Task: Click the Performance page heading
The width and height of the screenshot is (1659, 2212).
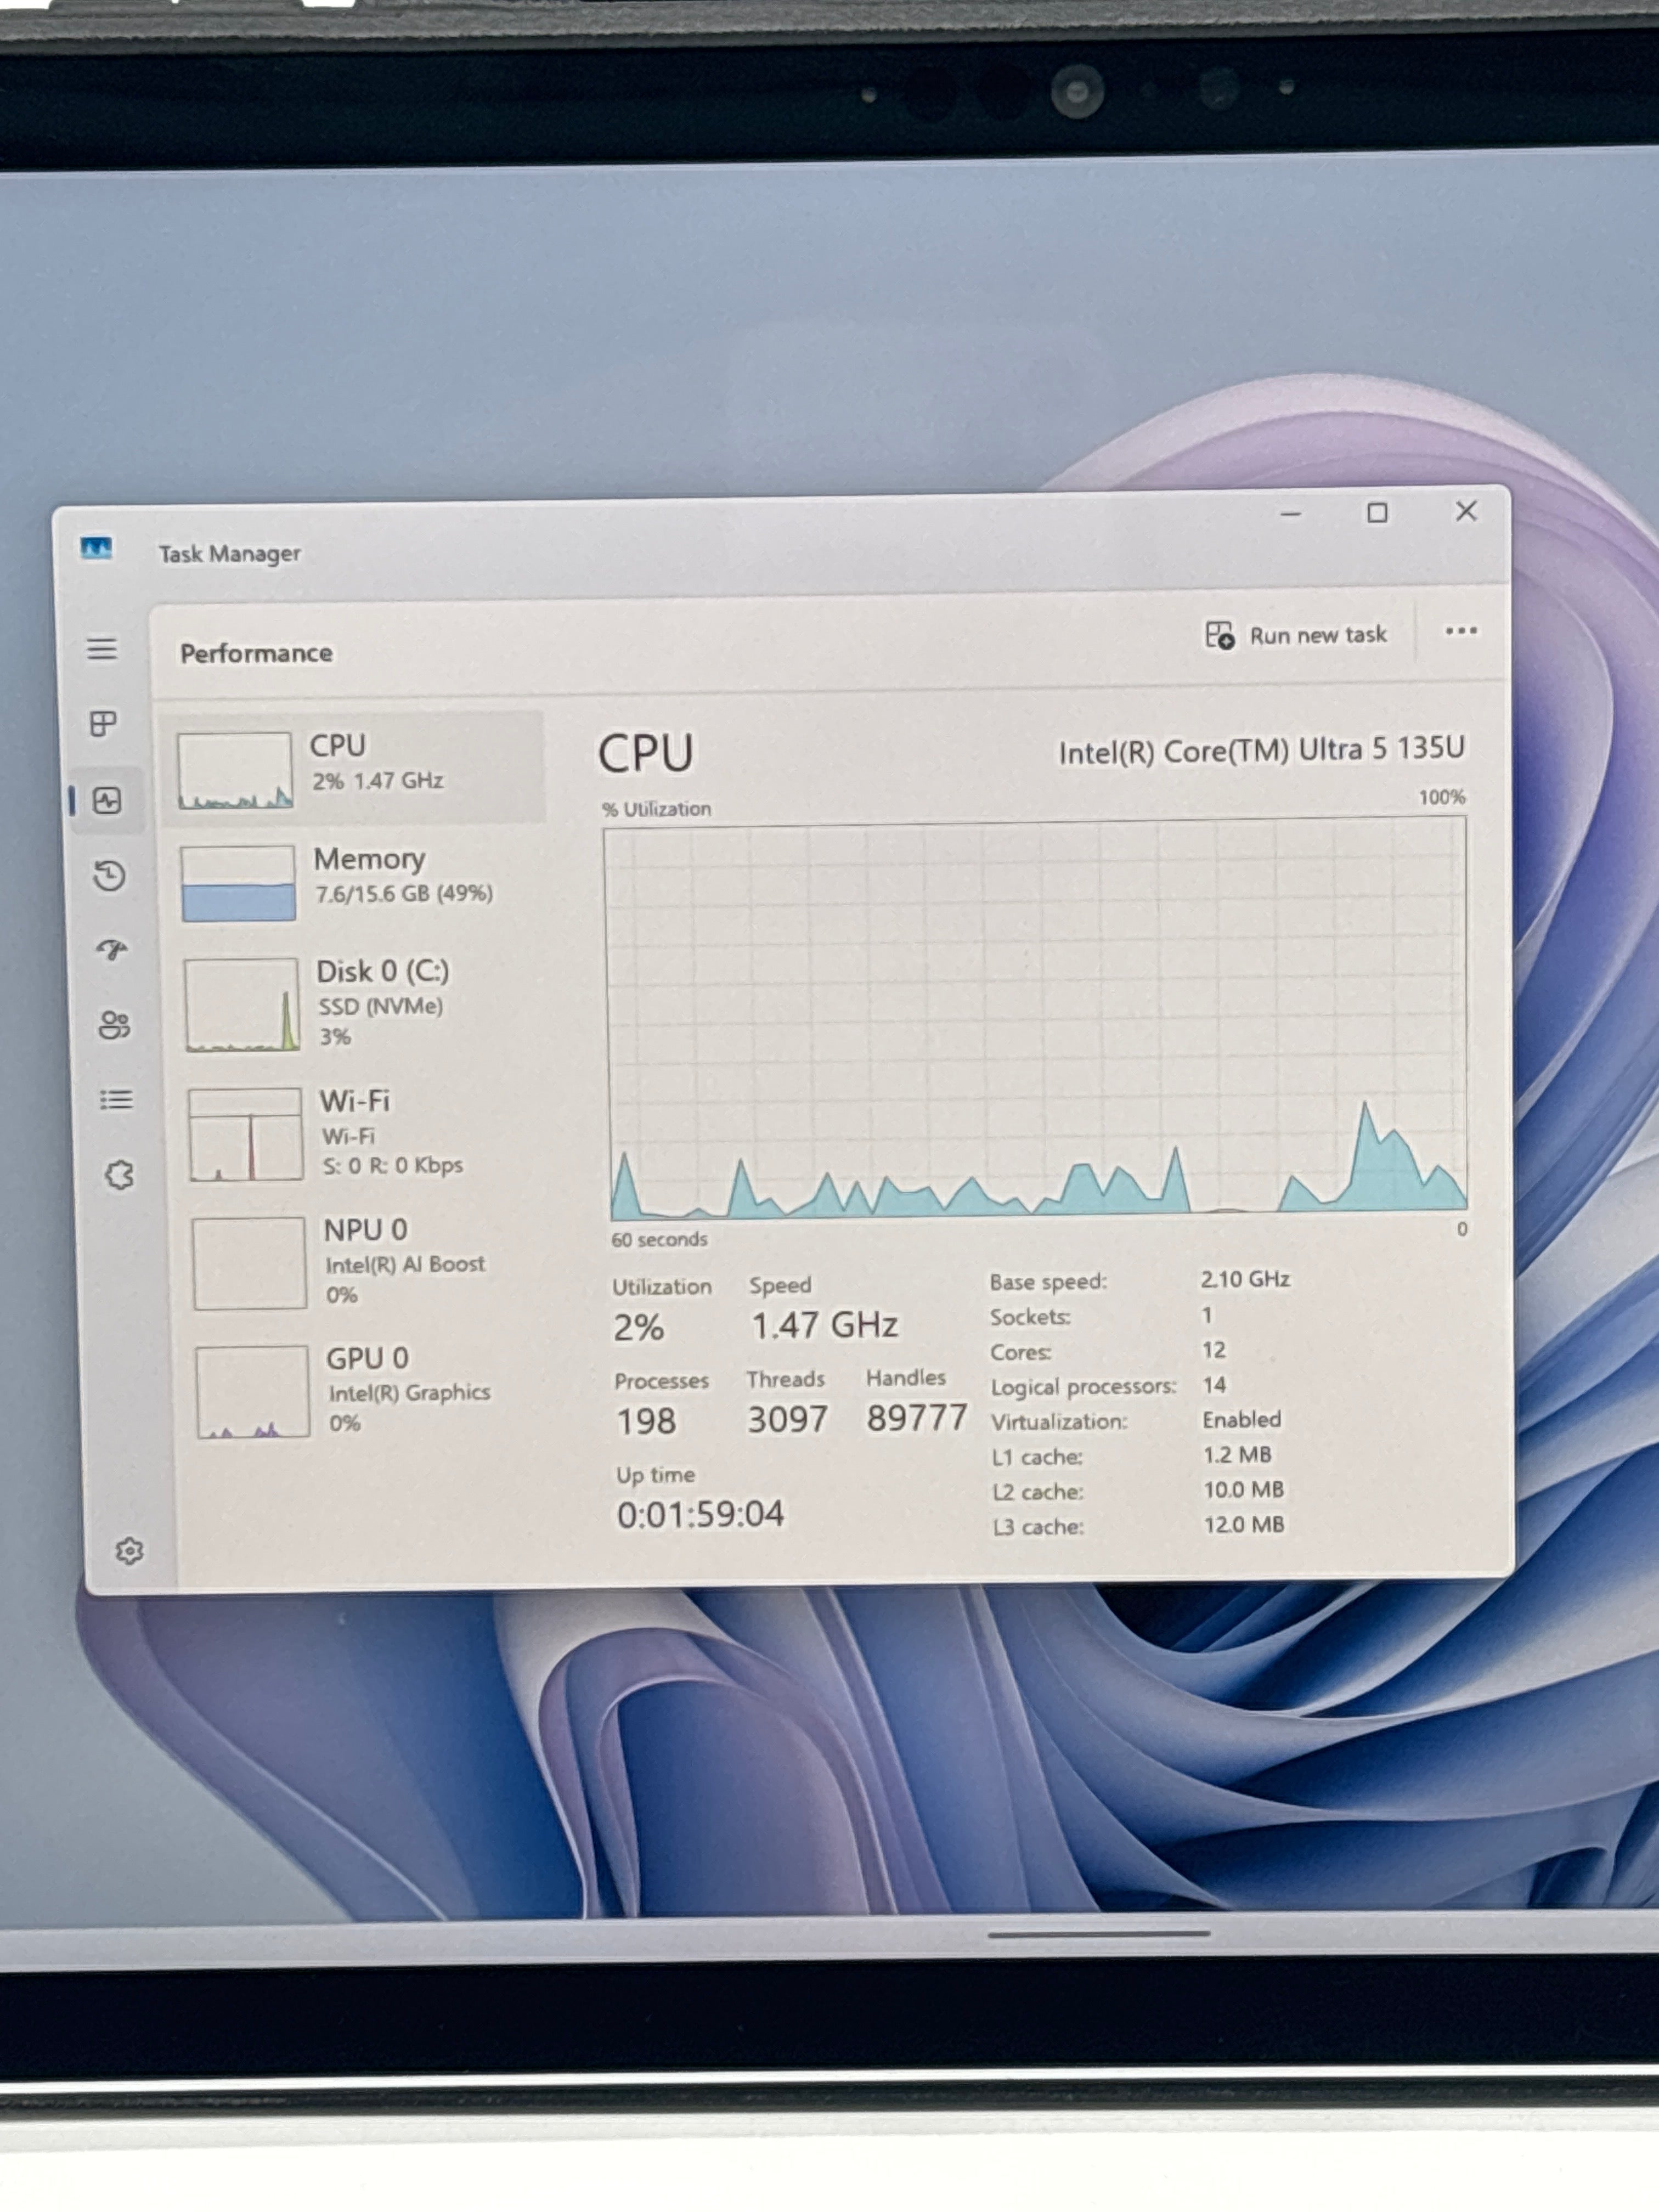Action: (x=256, y=653)
